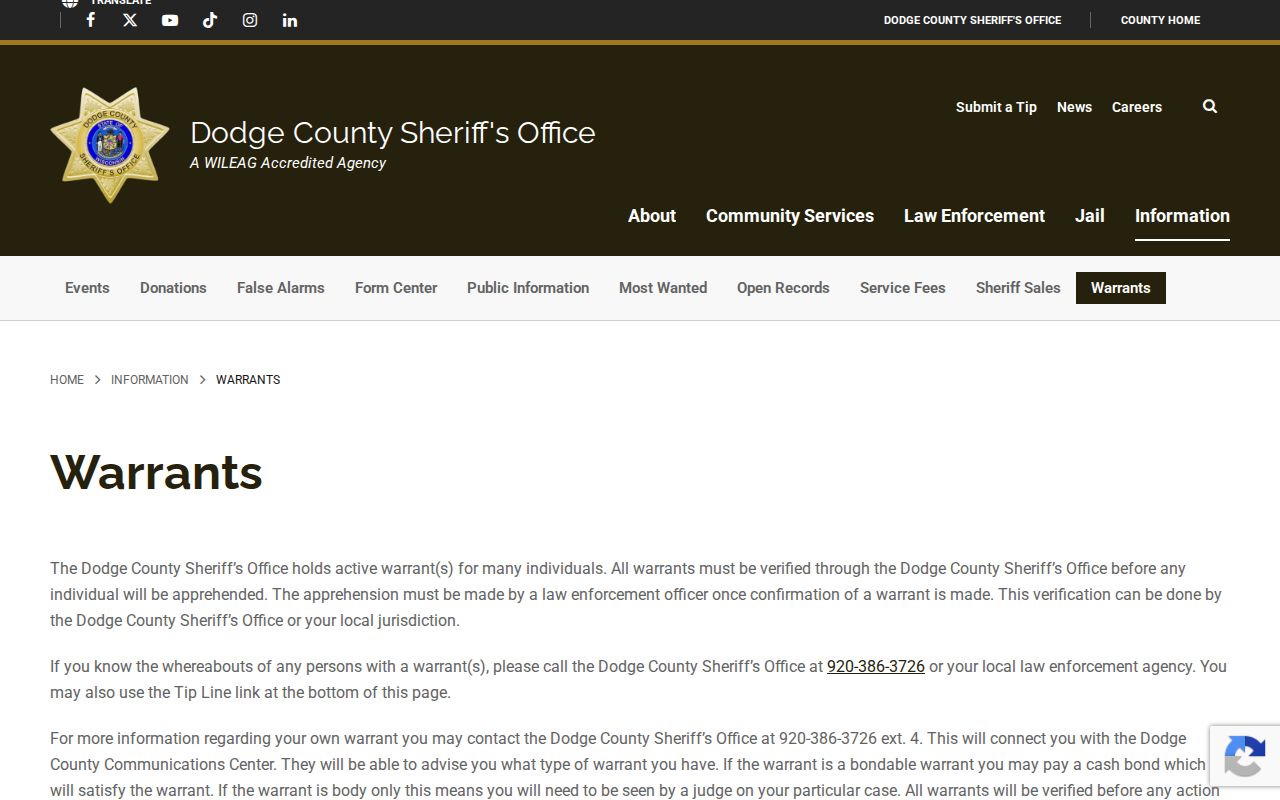The width and height of the screenshot is (1280, 800).
Task: Click the reCAPTCHA badge
Action: click(1245, 754)
